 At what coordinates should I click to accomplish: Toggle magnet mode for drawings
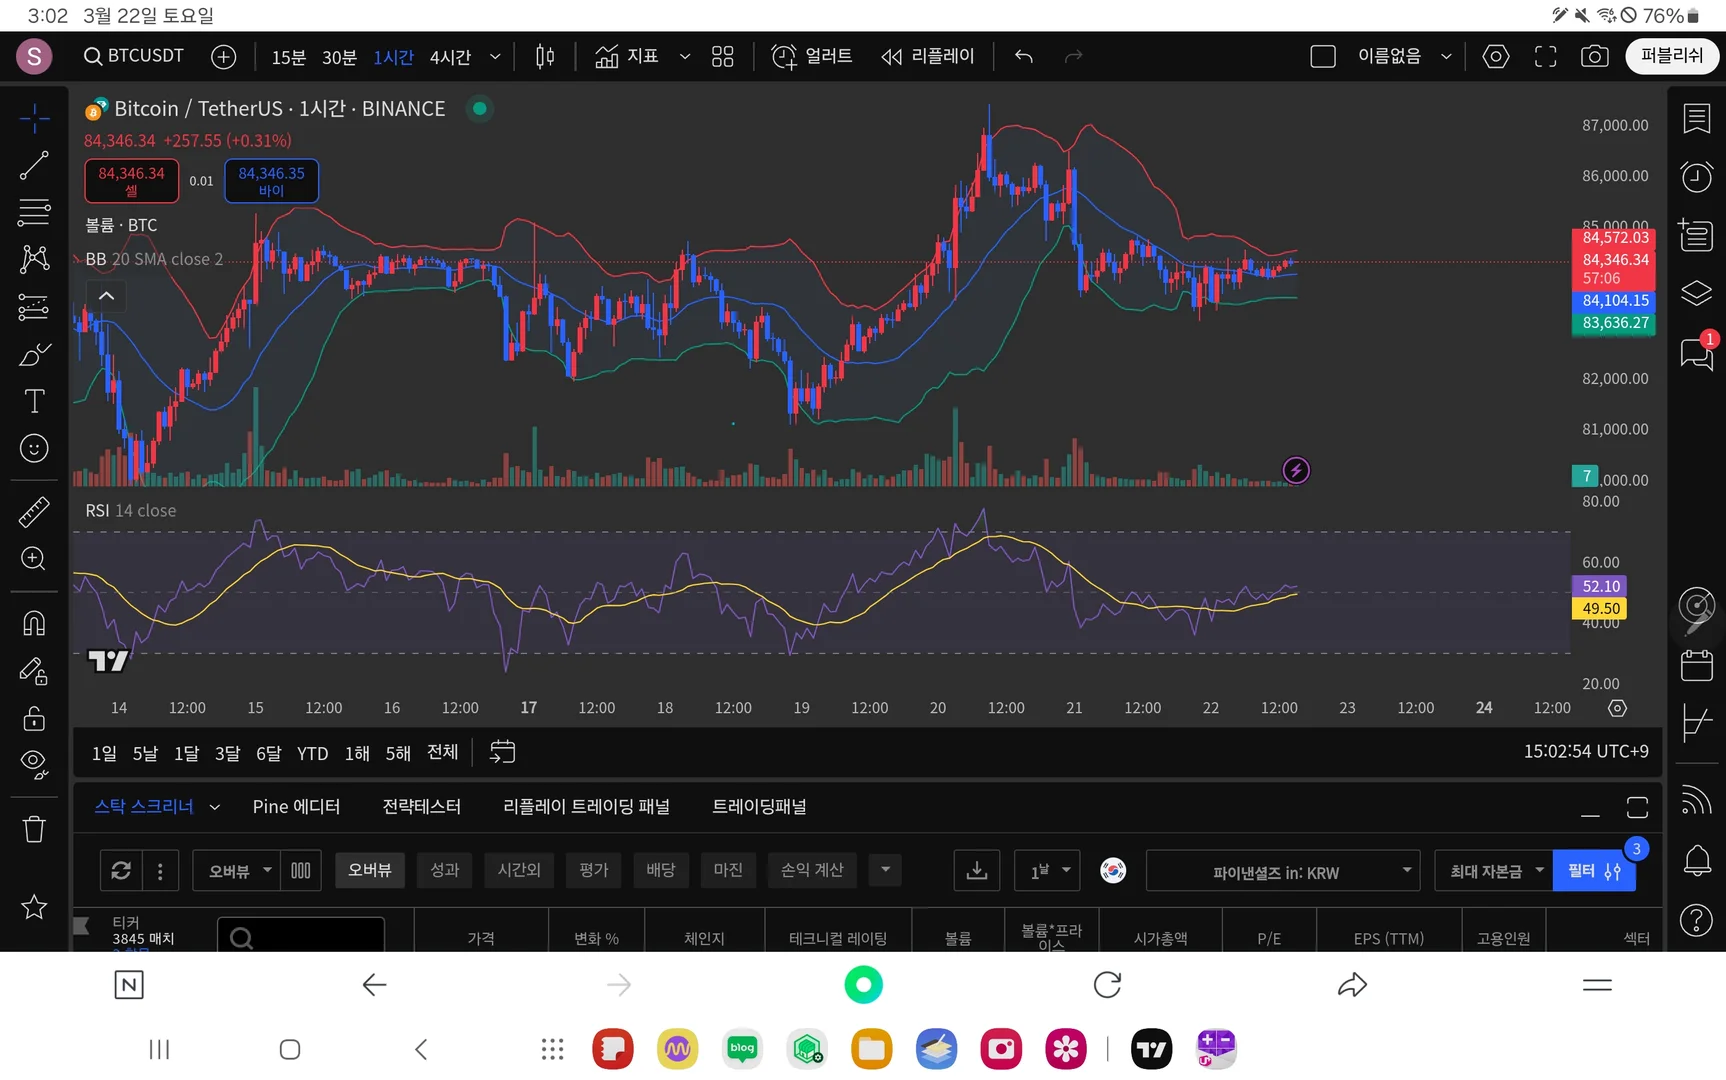tap(34, 624)
